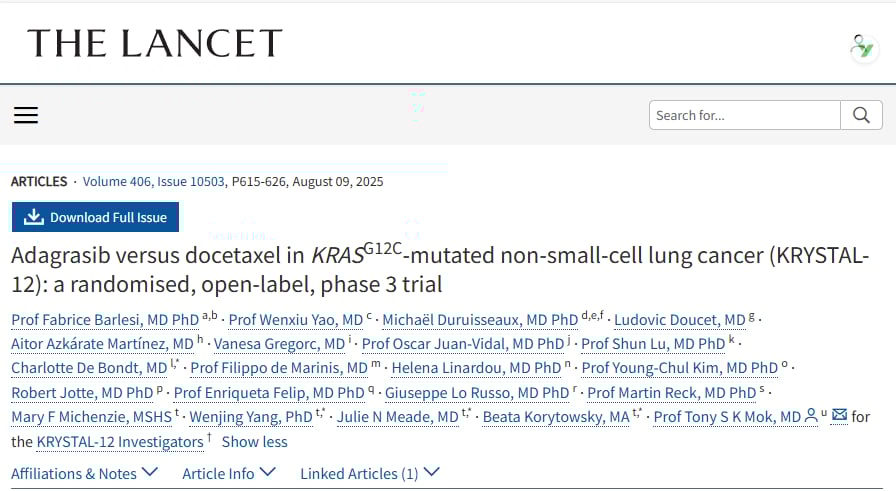Click the envelope icon for Tony Mok
Image resolution: width=896 pixels, height=491 pixels.
839,416
